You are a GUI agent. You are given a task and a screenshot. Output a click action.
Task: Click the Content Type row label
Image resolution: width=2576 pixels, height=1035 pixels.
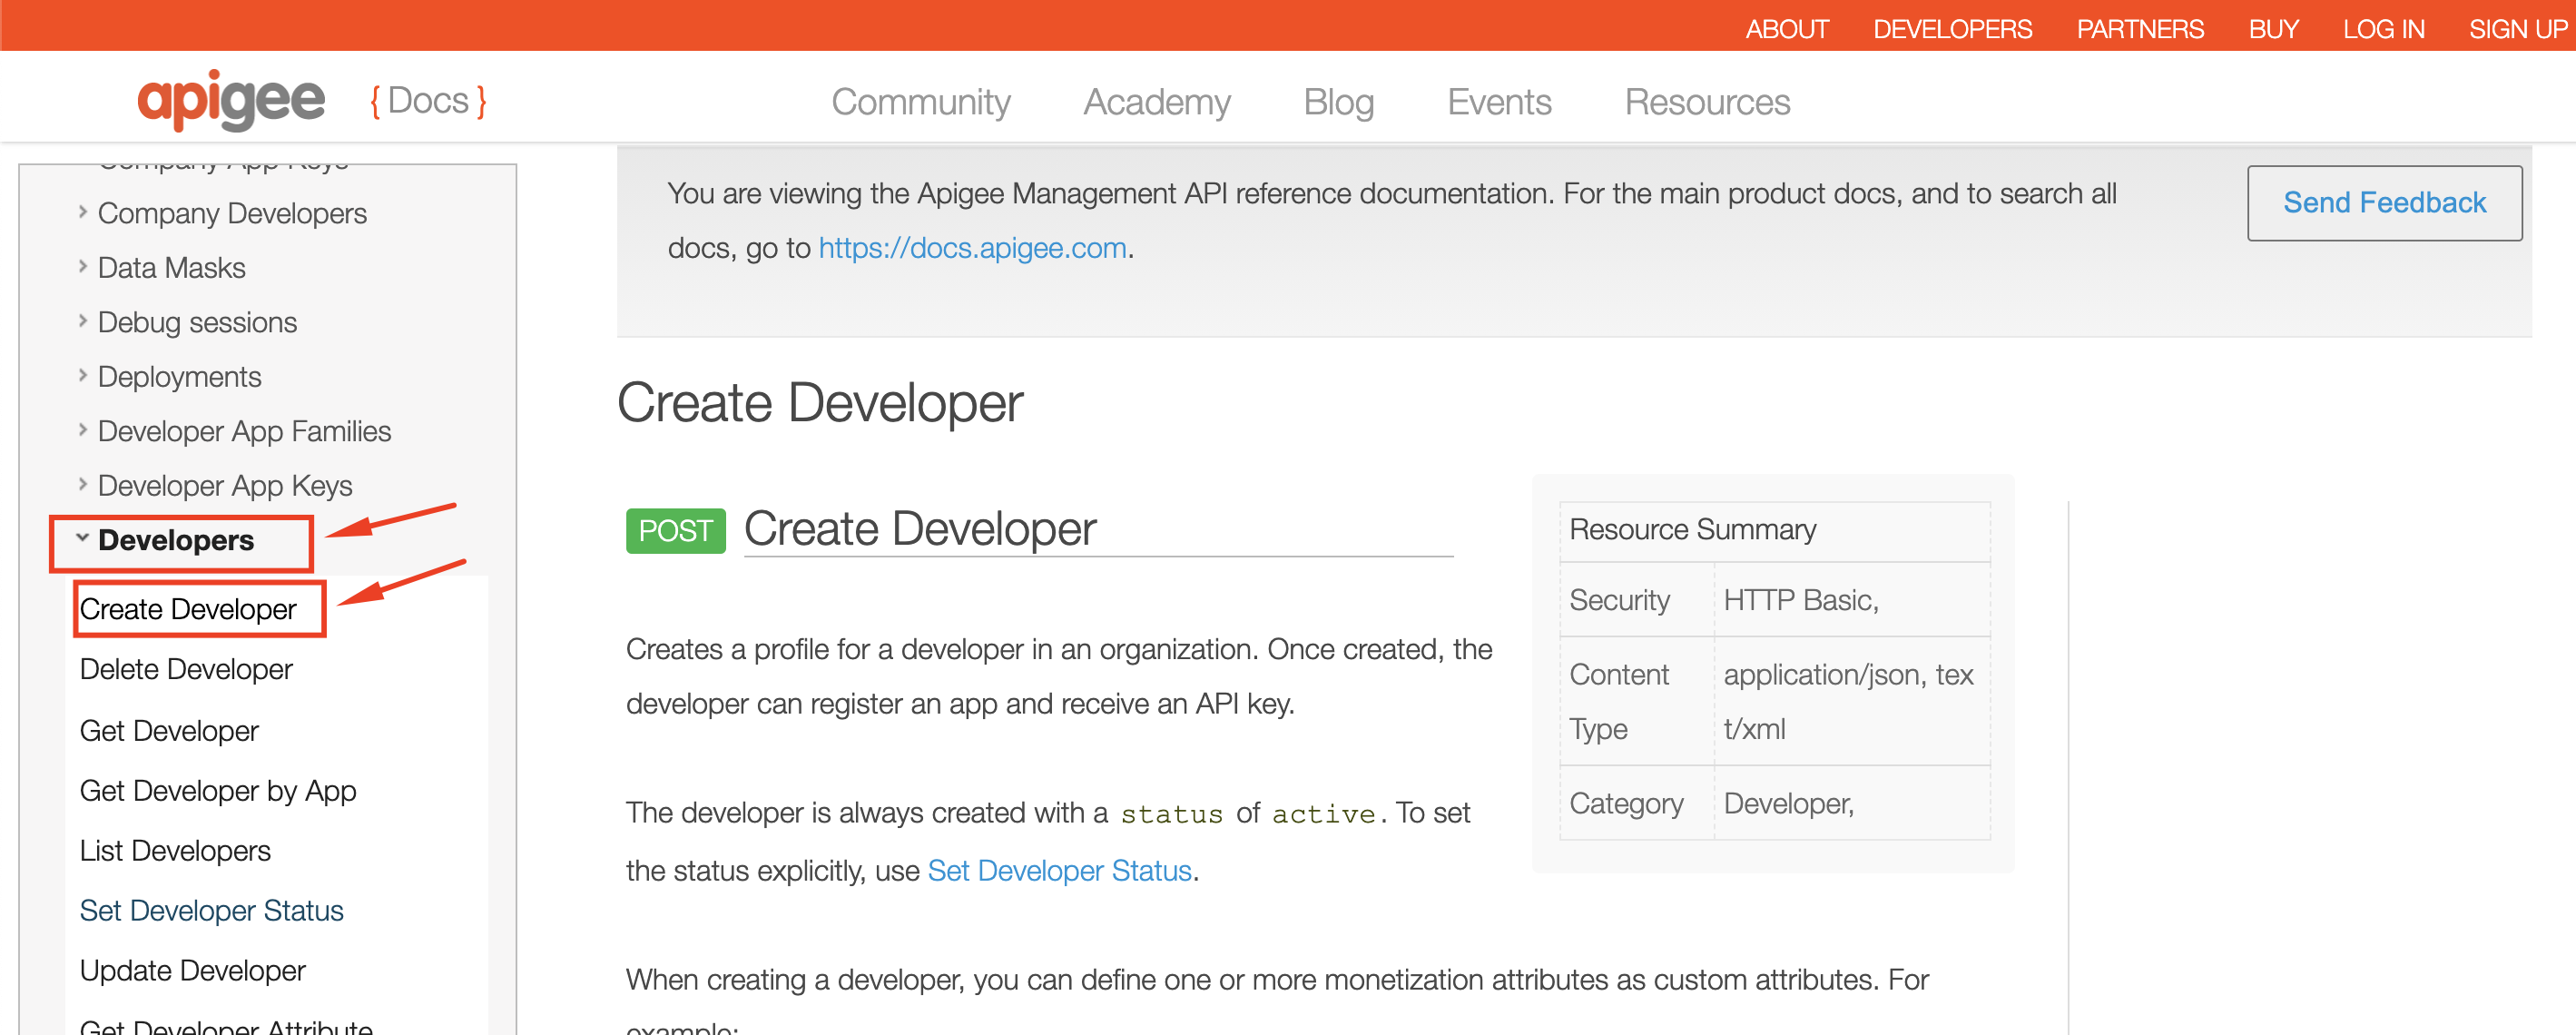click(1619, 702)
